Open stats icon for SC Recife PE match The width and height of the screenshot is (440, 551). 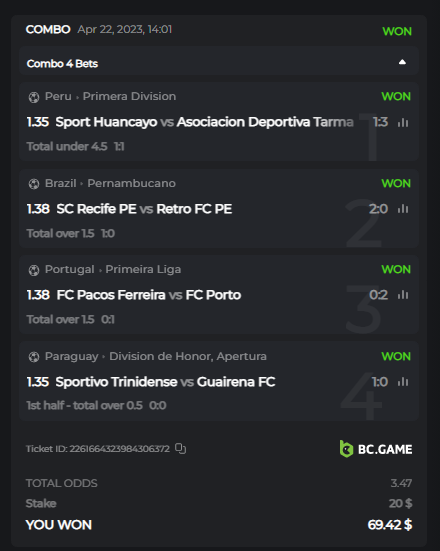(x=403, y=209)
